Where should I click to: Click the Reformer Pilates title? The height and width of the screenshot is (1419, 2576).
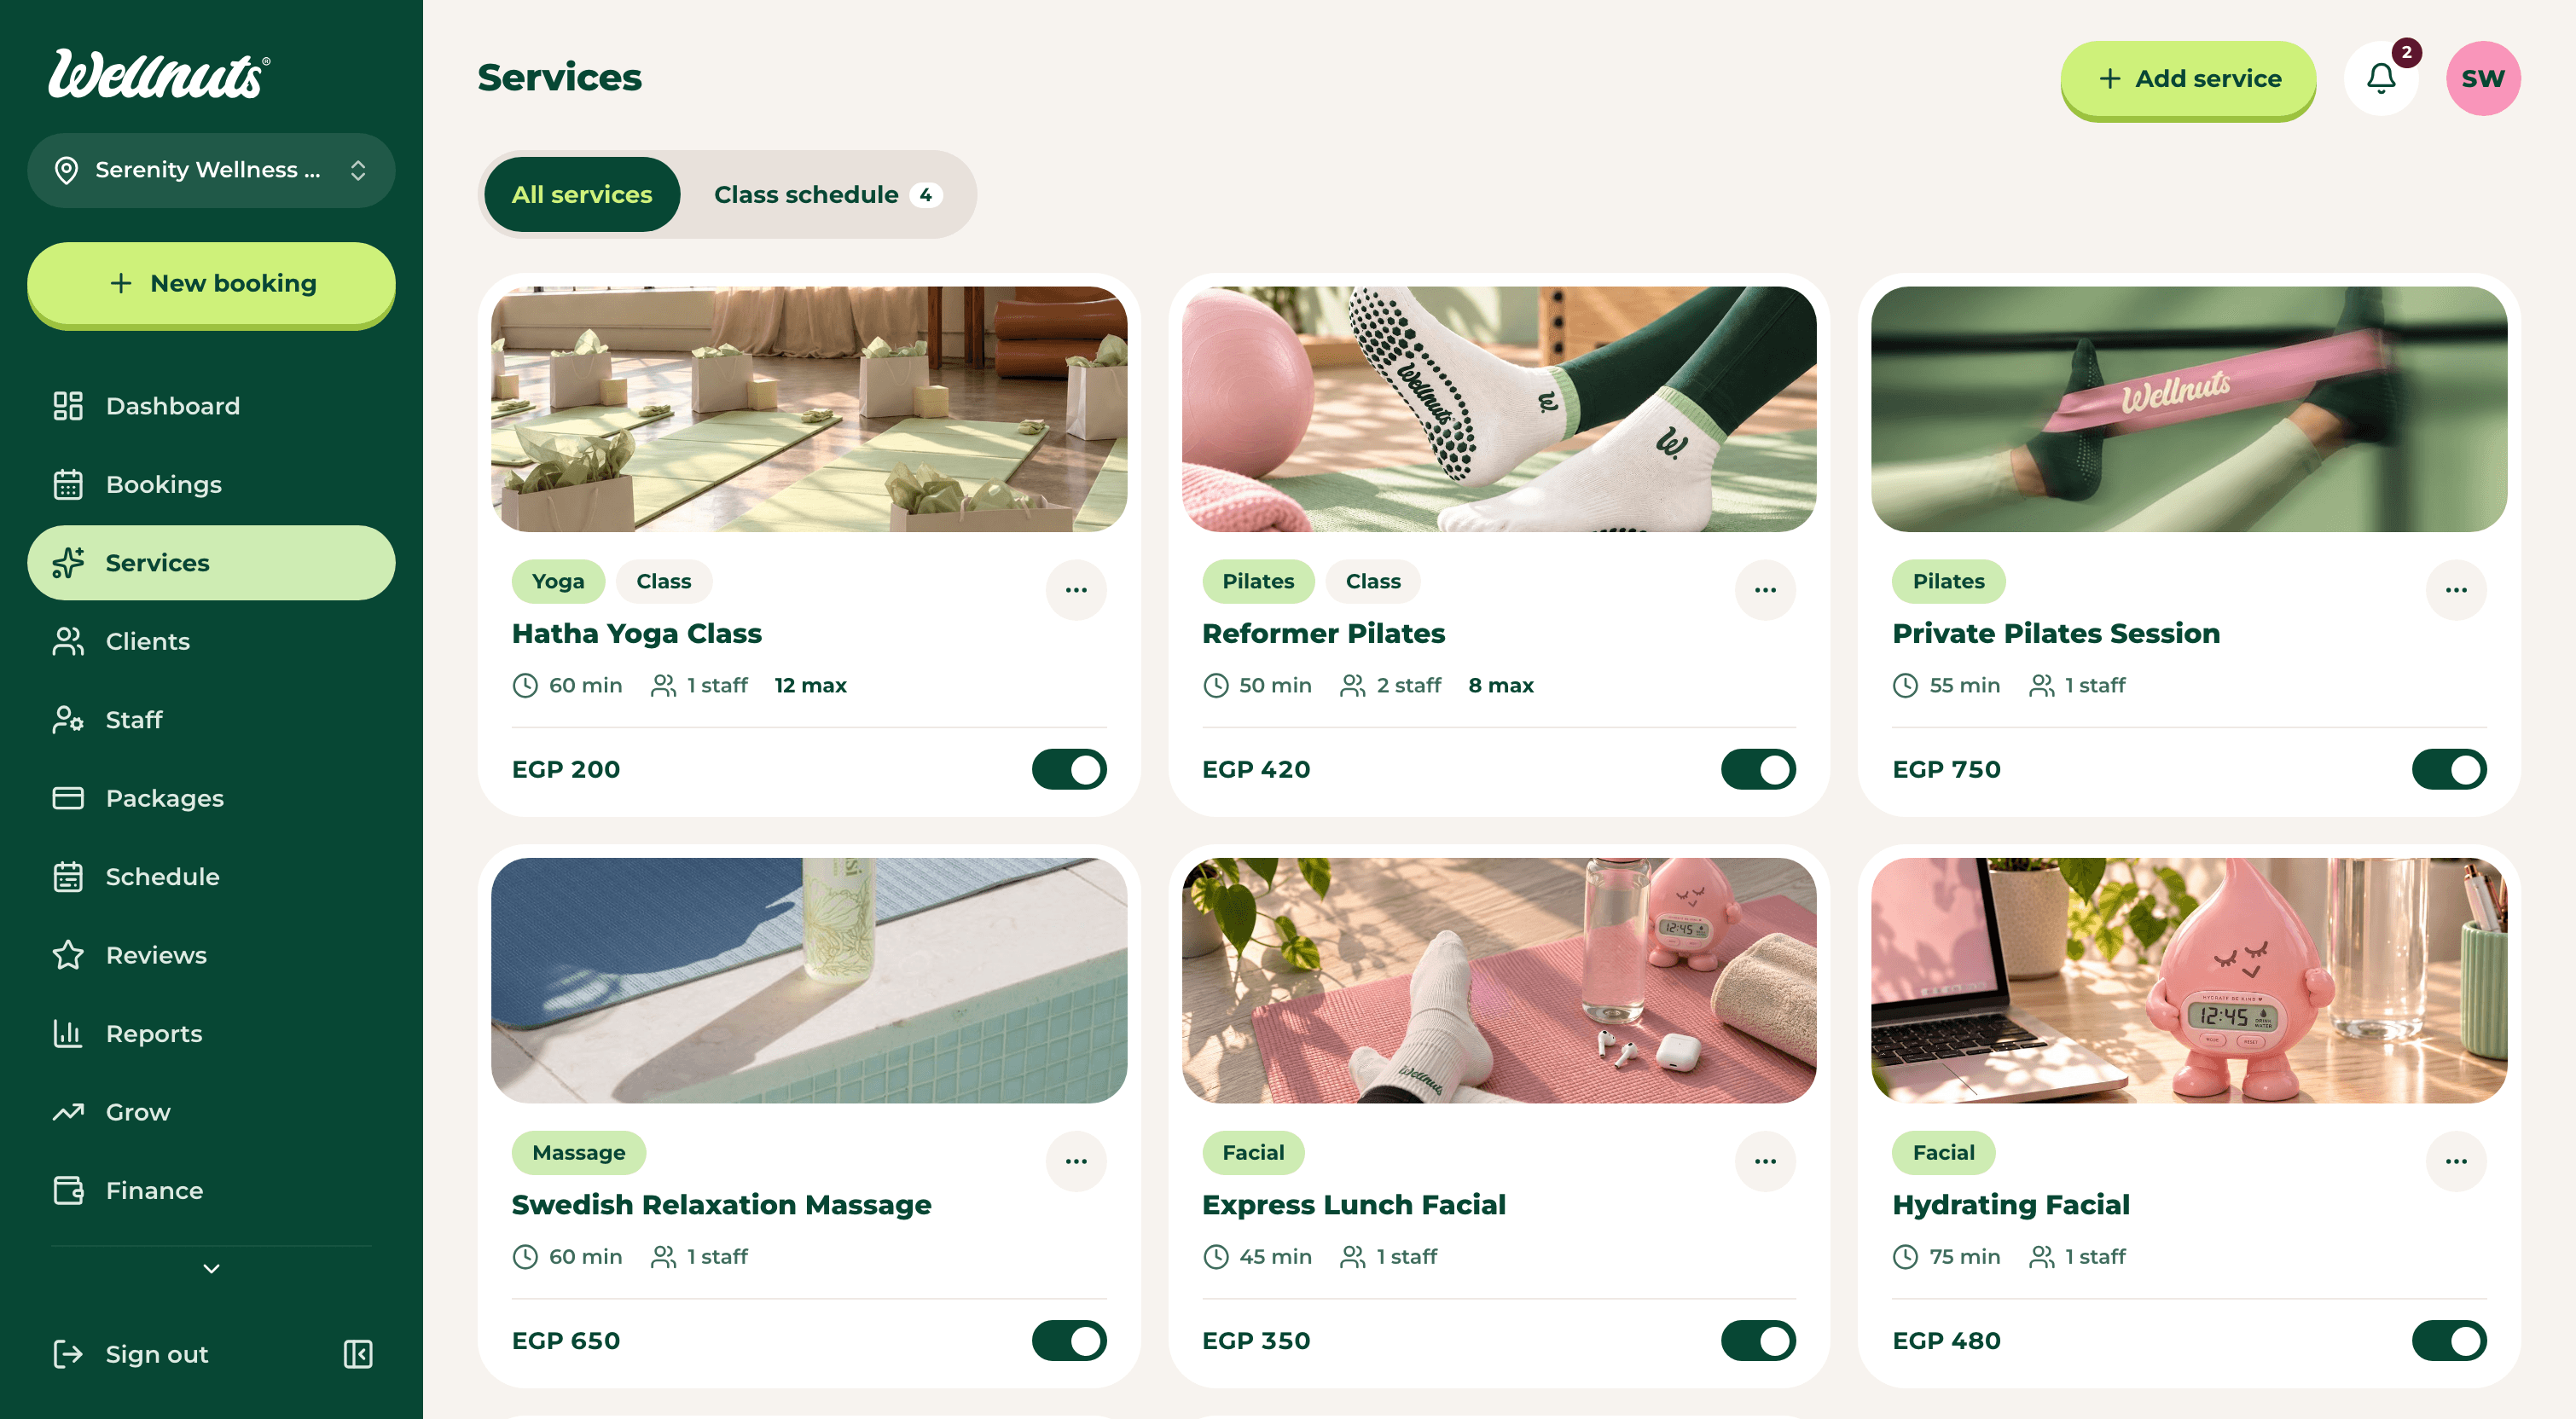click(x=1323, y=633)
